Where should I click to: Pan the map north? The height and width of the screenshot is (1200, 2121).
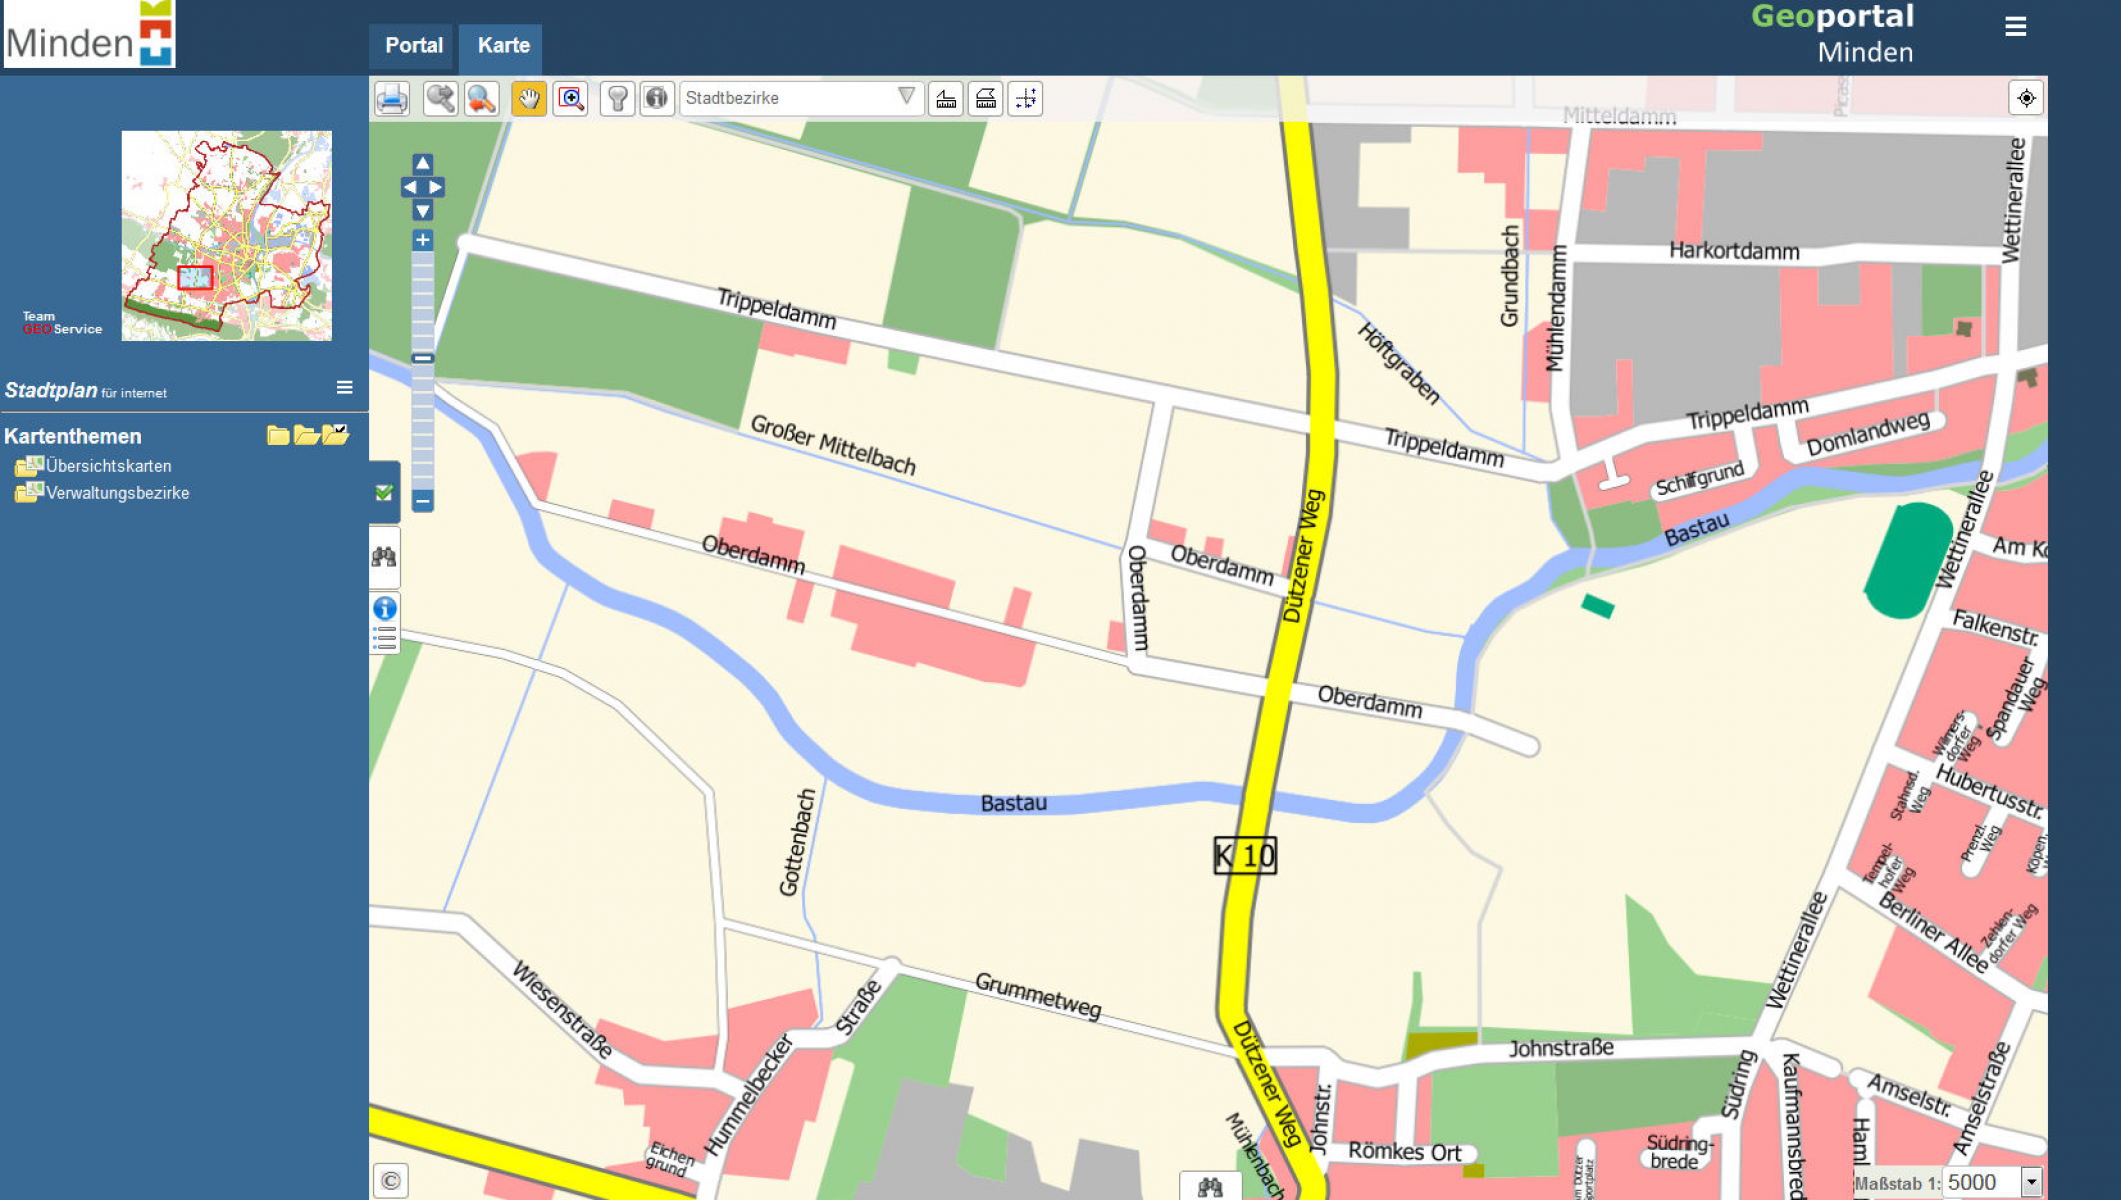[423, 163]
